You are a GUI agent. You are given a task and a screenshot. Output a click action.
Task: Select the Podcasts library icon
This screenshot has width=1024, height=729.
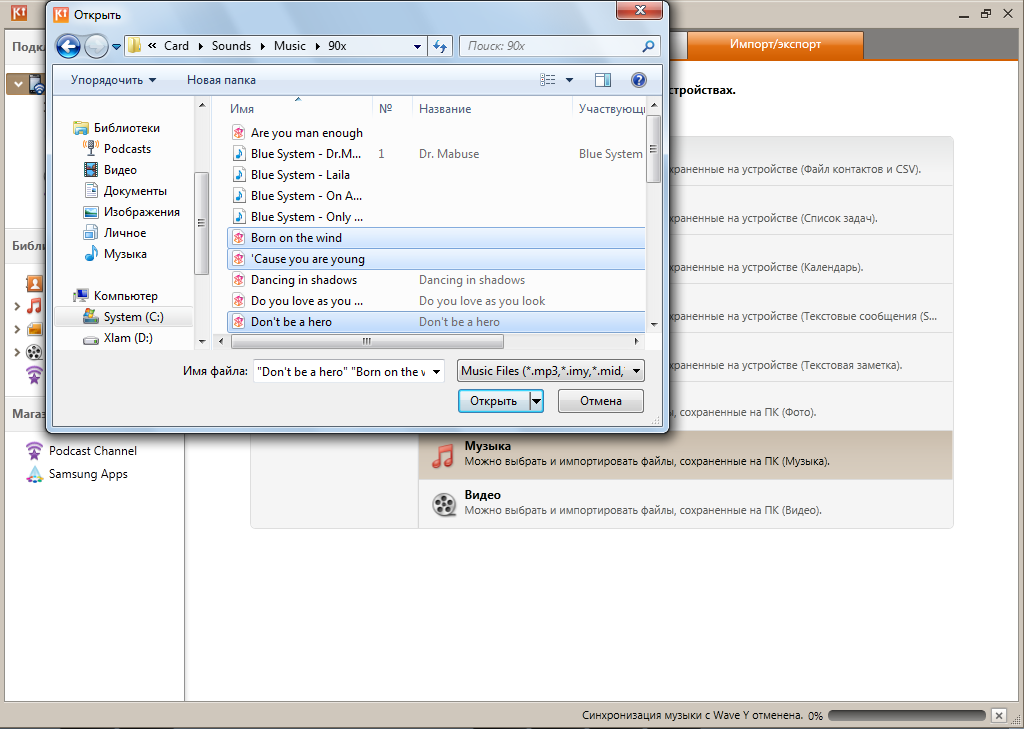pos(91,148)
